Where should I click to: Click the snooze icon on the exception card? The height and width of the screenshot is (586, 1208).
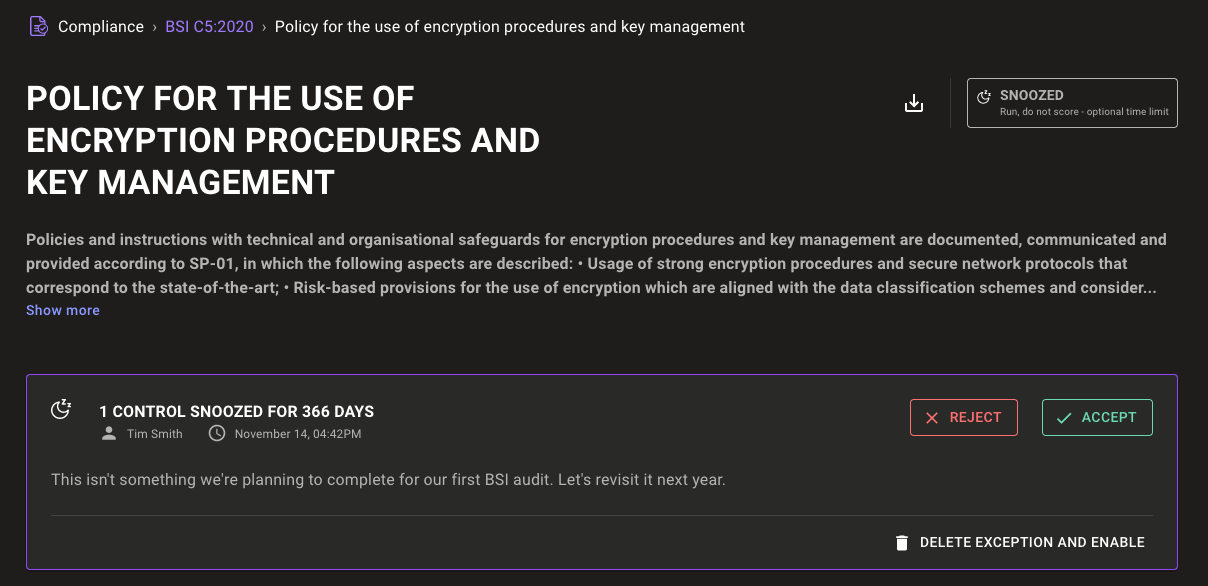[62, 409]
